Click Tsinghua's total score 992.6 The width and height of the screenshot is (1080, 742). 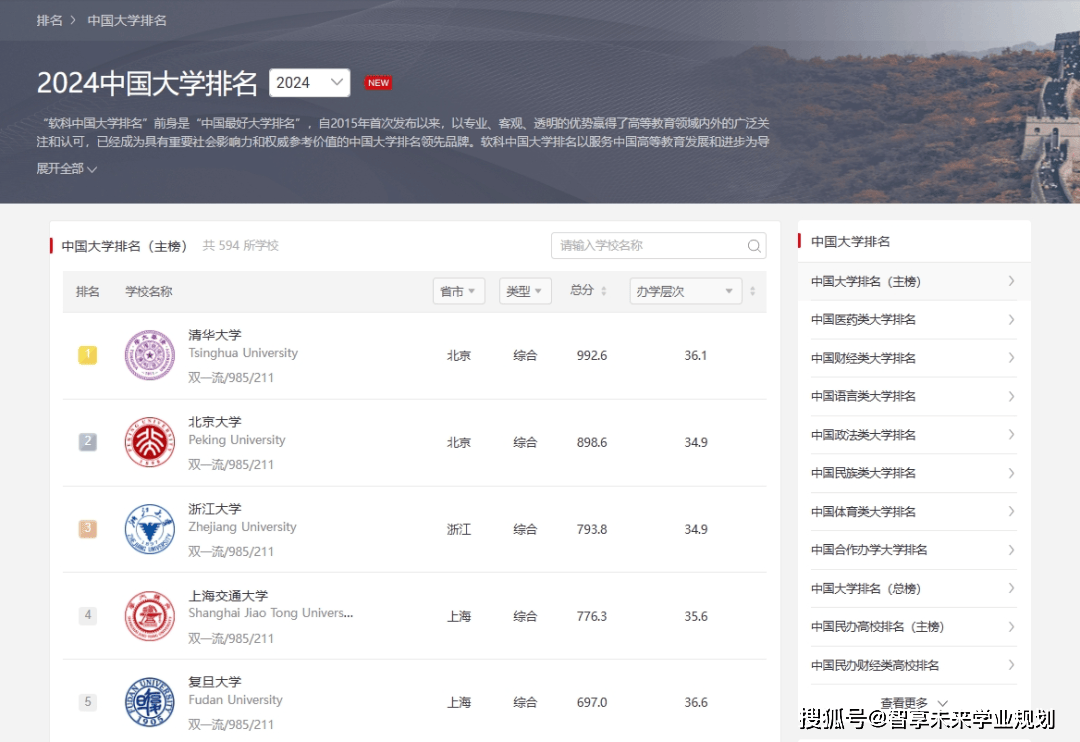point(592,355)
